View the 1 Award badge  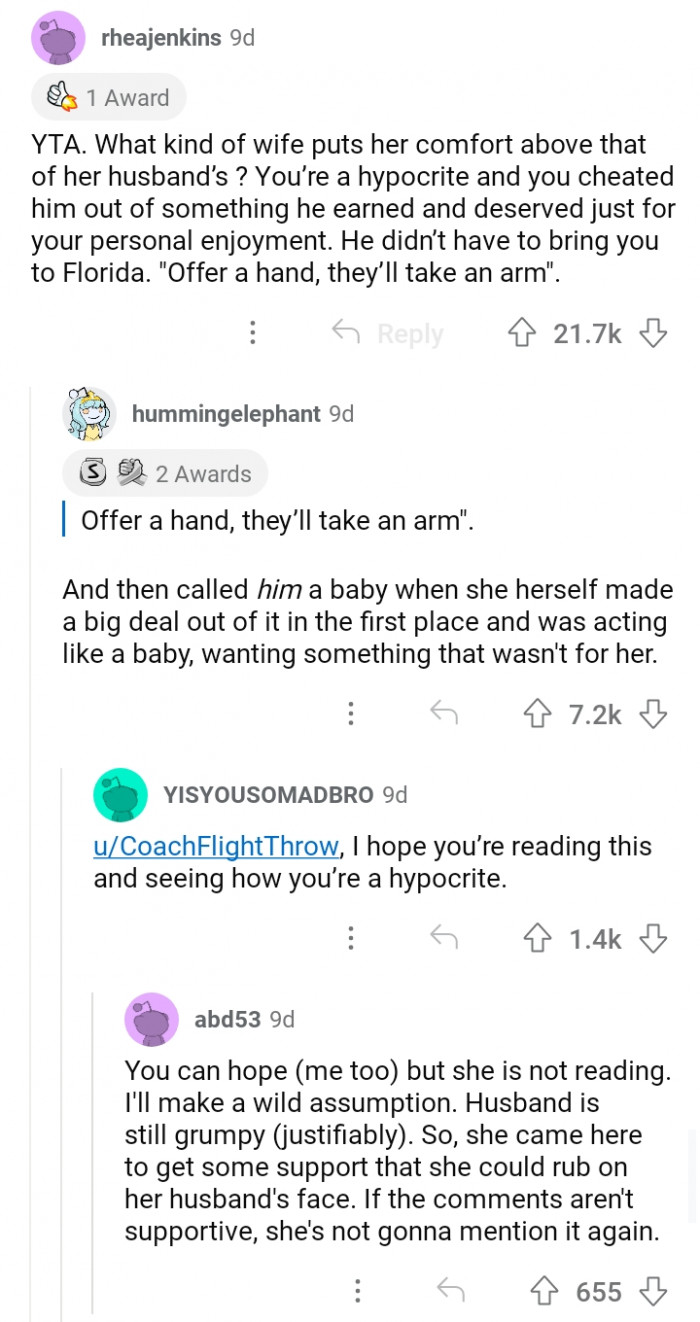[x=109, y=97]
